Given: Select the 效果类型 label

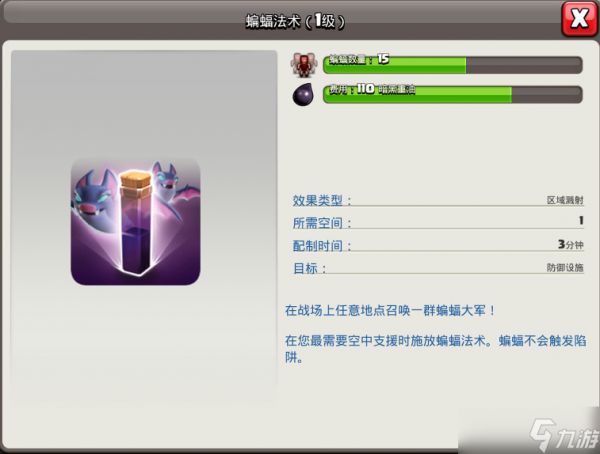Looking at the screenshot, I should click(x=321, y=200).
